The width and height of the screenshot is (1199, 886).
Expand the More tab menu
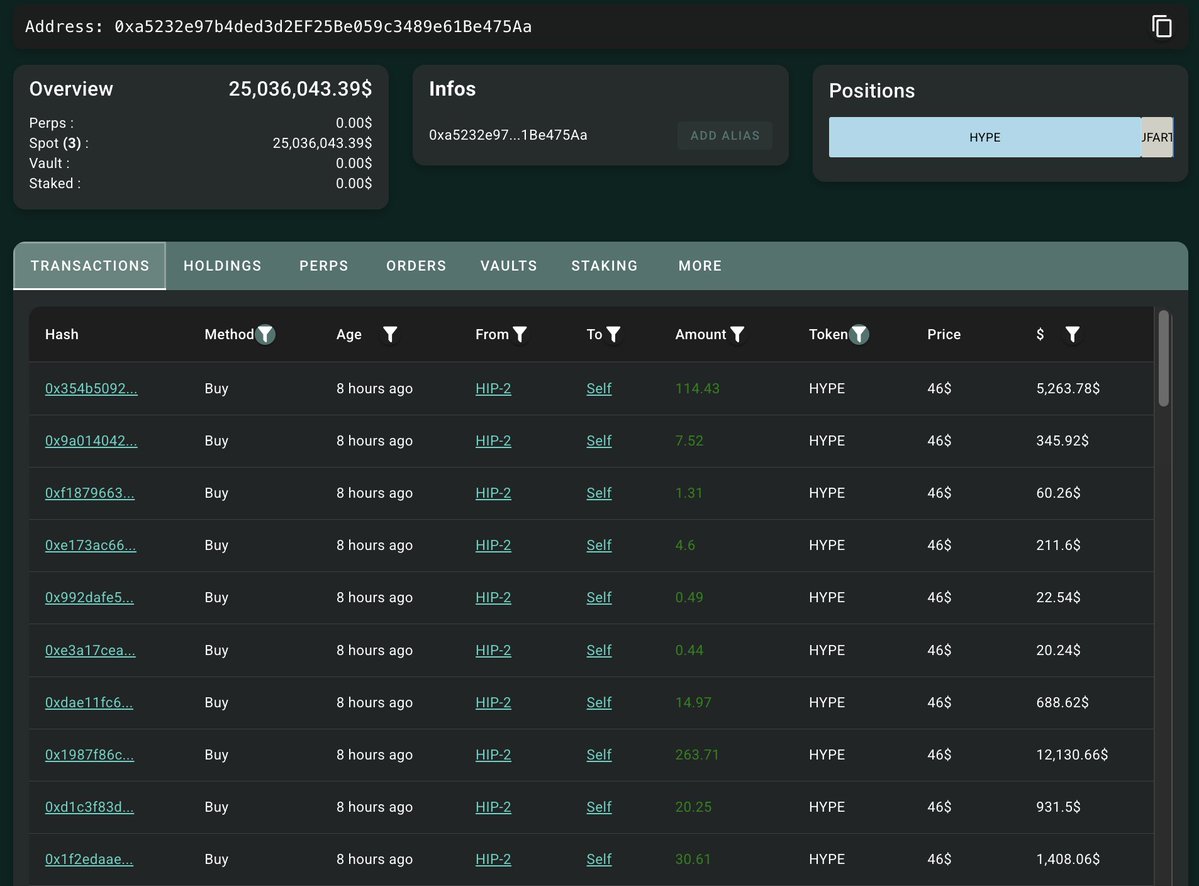tap(700, 266)
